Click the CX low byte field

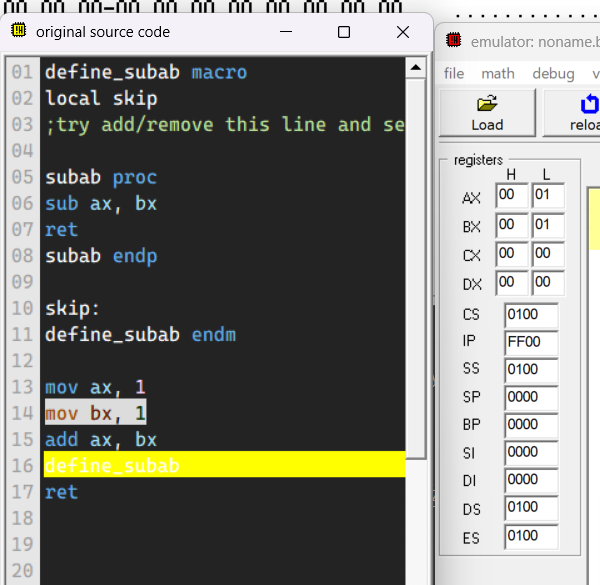(548, 254)
